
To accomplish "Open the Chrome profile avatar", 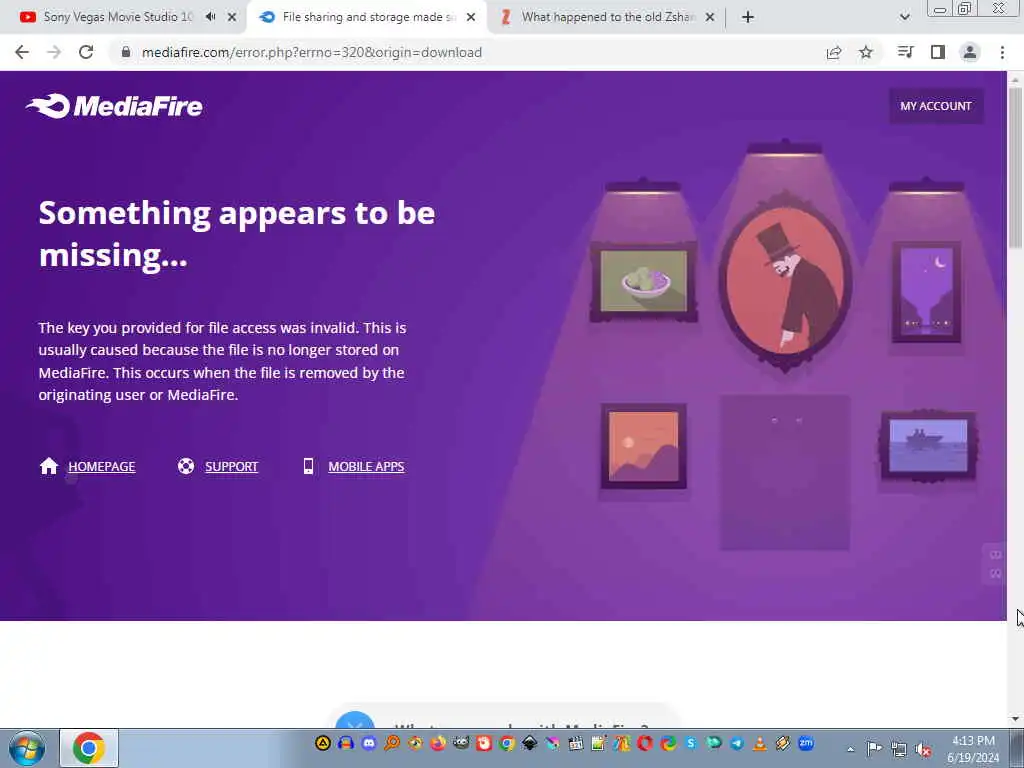I will click(x=970, y=52).
